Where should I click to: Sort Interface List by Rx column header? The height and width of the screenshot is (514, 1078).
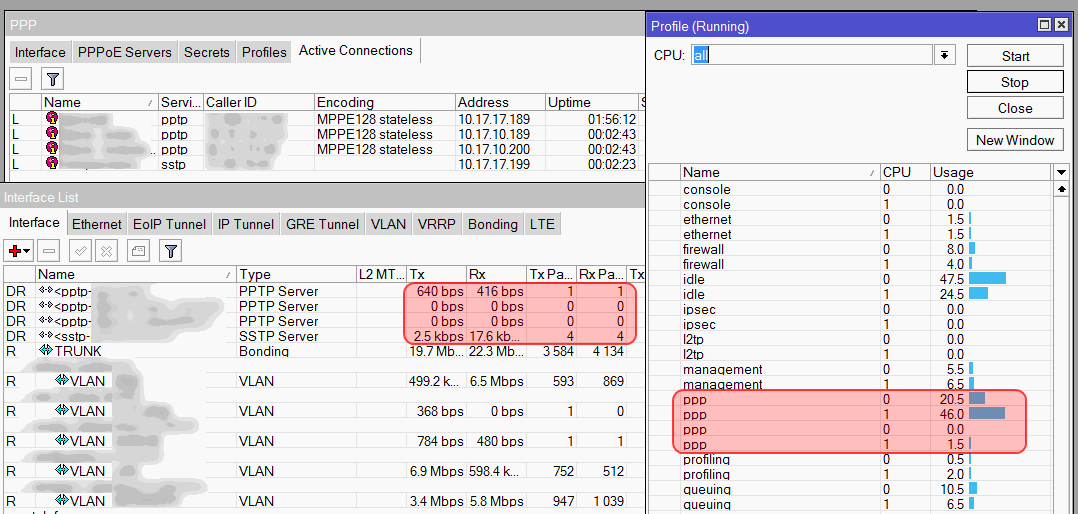[496, 274]
